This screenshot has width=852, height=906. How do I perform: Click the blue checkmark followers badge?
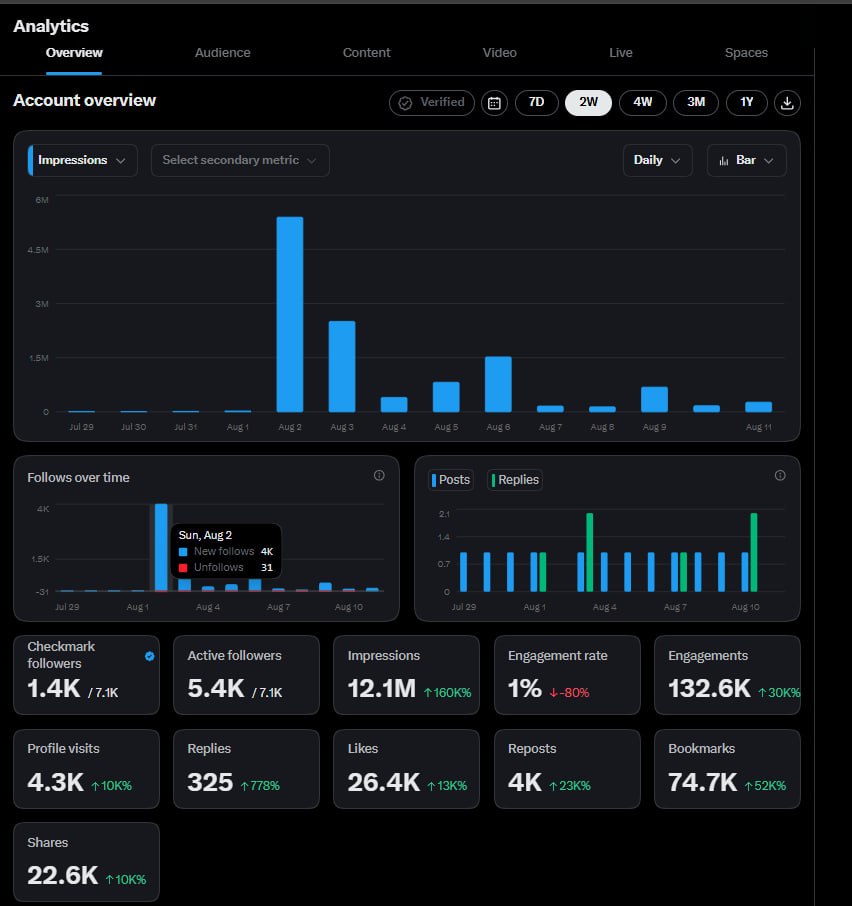click(x=150, y=656)
